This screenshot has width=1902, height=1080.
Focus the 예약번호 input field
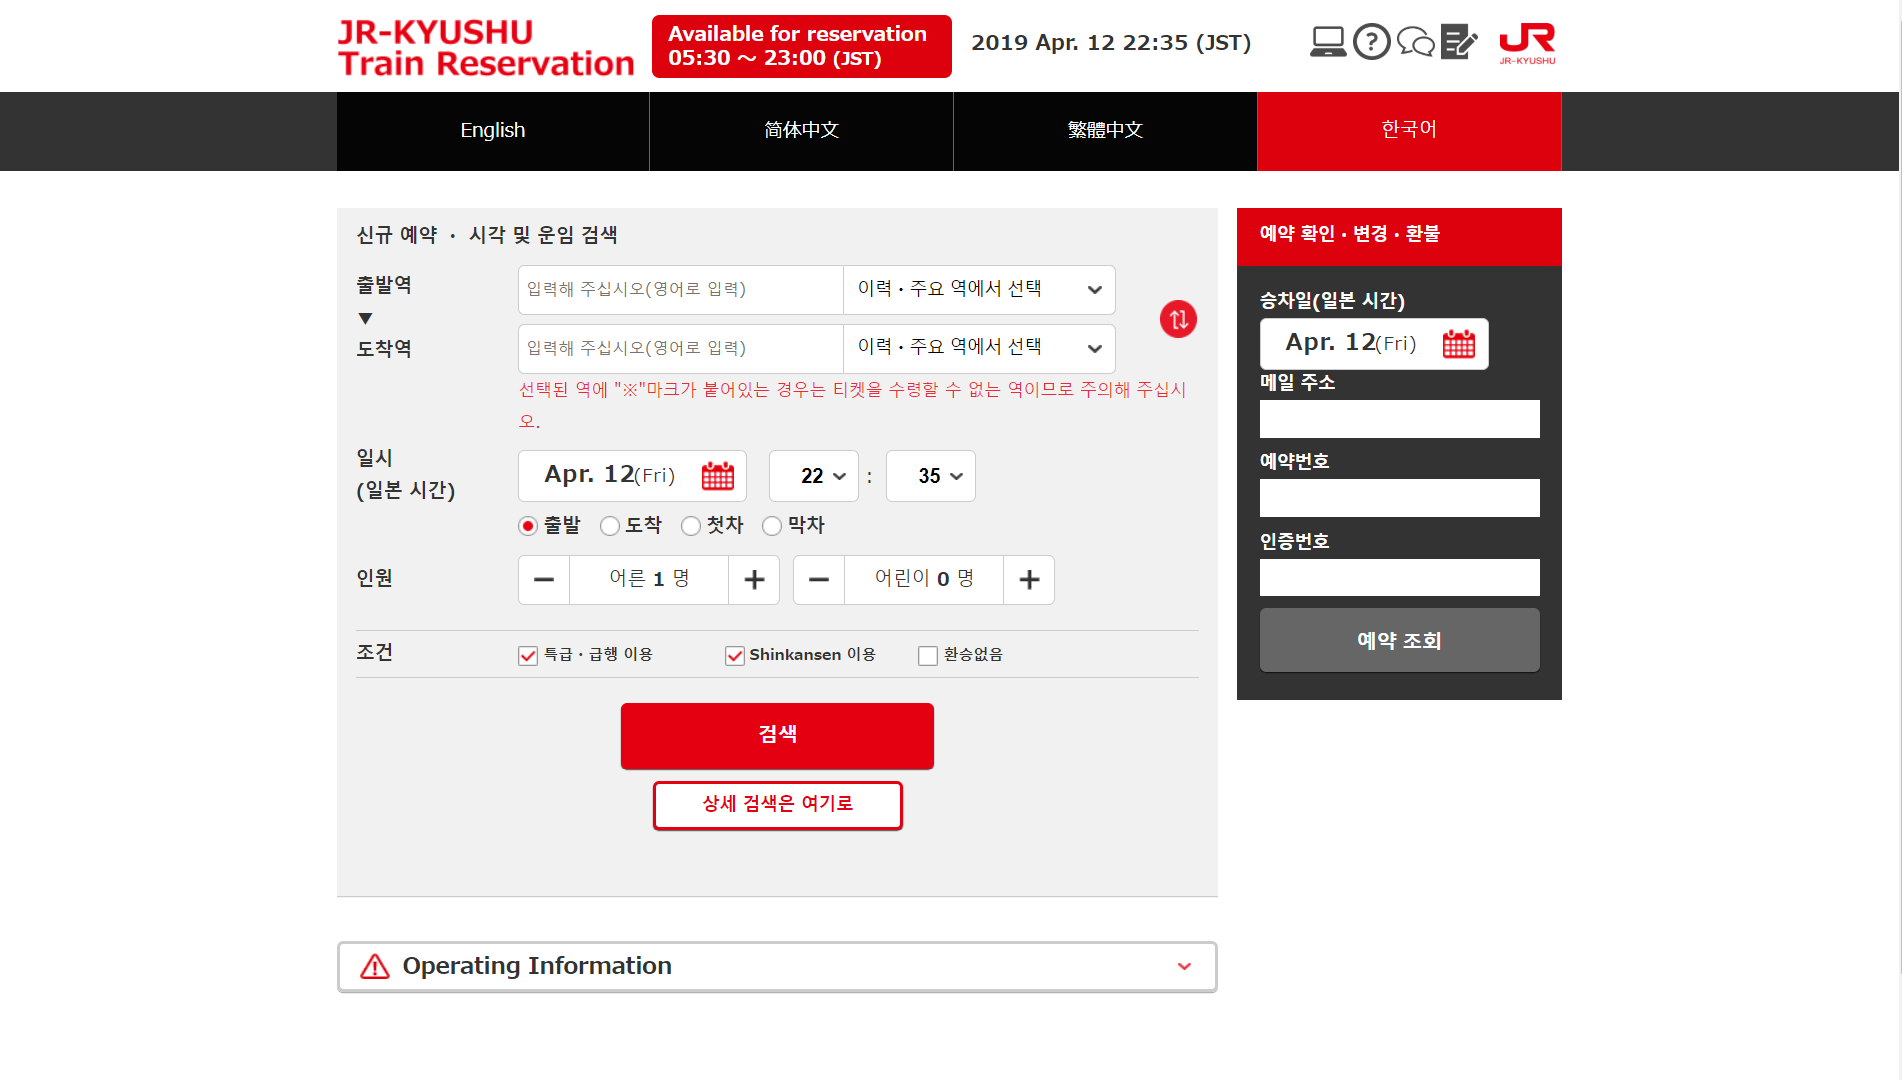click(1399, 498)
